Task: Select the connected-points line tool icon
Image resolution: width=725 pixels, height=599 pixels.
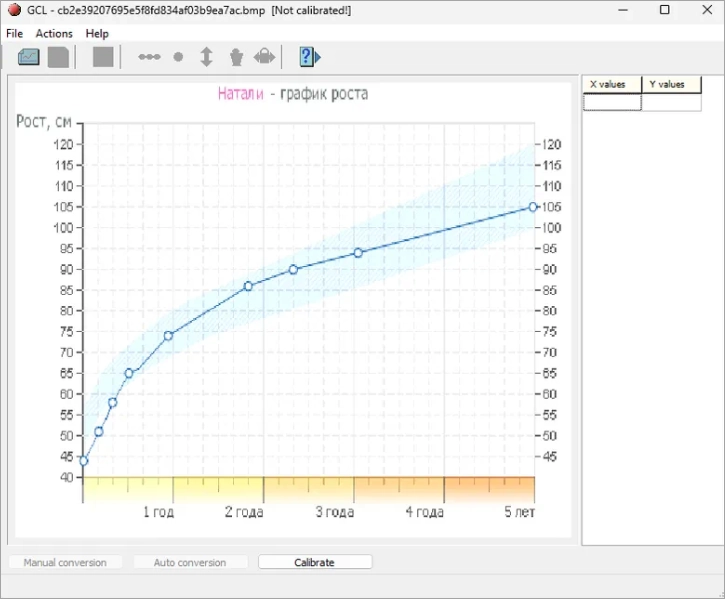Action: (149, 57)
